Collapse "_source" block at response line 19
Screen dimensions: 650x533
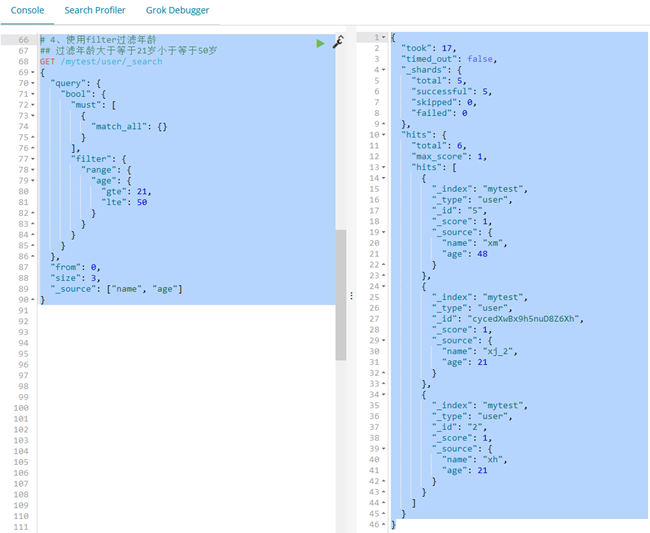click(x=383, y=232)
